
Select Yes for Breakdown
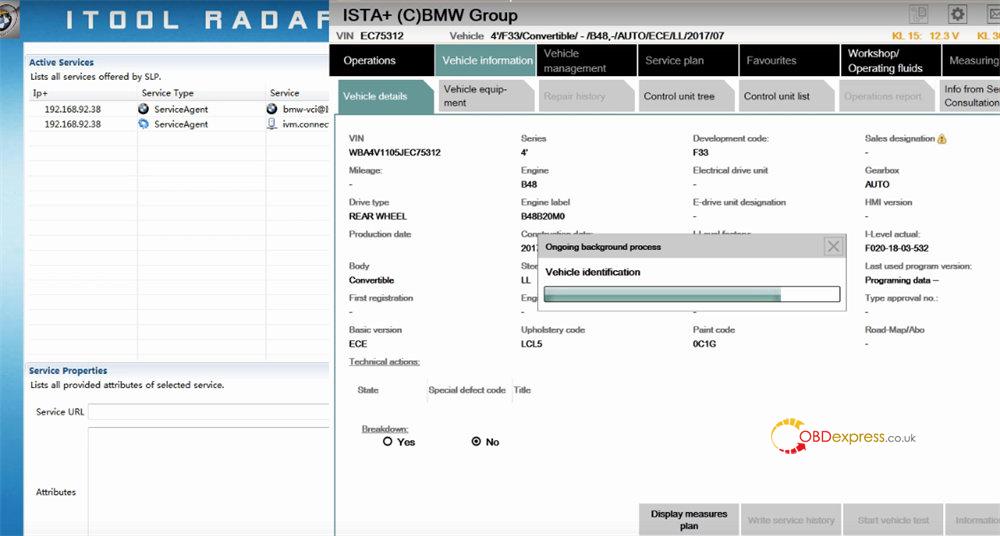click(388, 442)
